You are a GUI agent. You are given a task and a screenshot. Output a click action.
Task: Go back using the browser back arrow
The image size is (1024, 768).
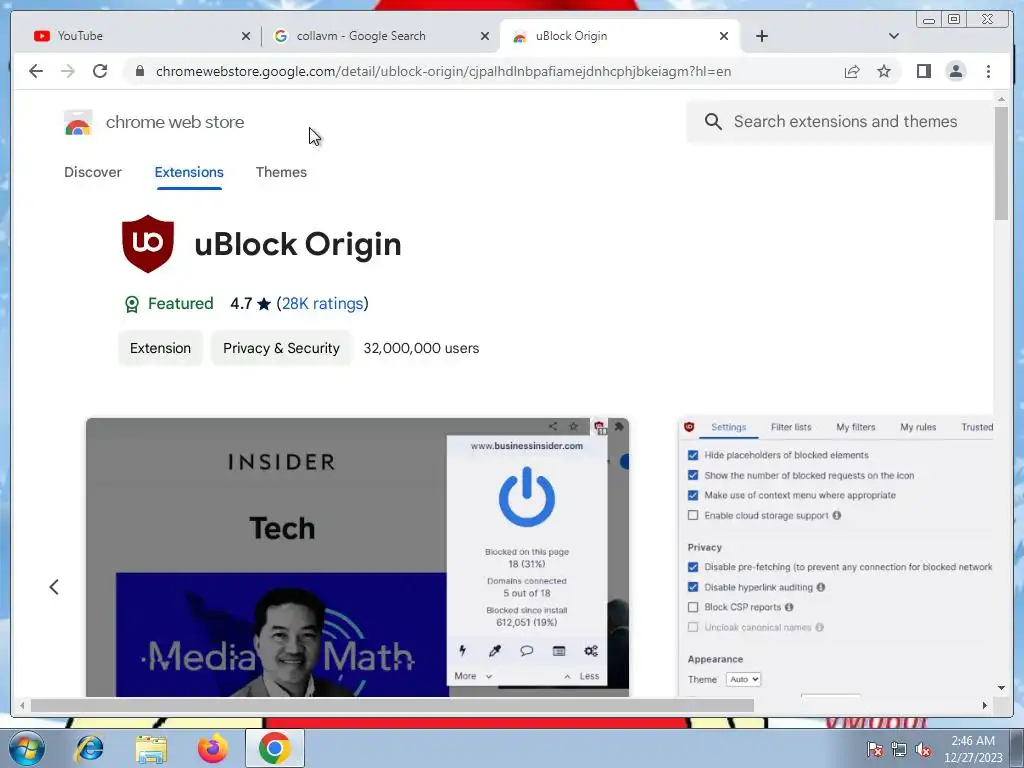tap(36, 71)
